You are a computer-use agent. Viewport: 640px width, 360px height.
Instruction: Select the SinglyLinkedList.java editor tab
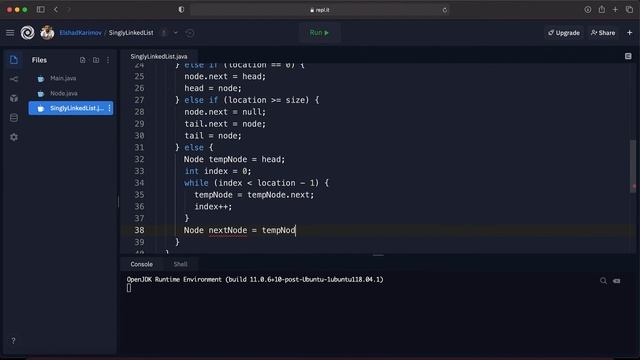pyautogui.click(x=159, y=56)
